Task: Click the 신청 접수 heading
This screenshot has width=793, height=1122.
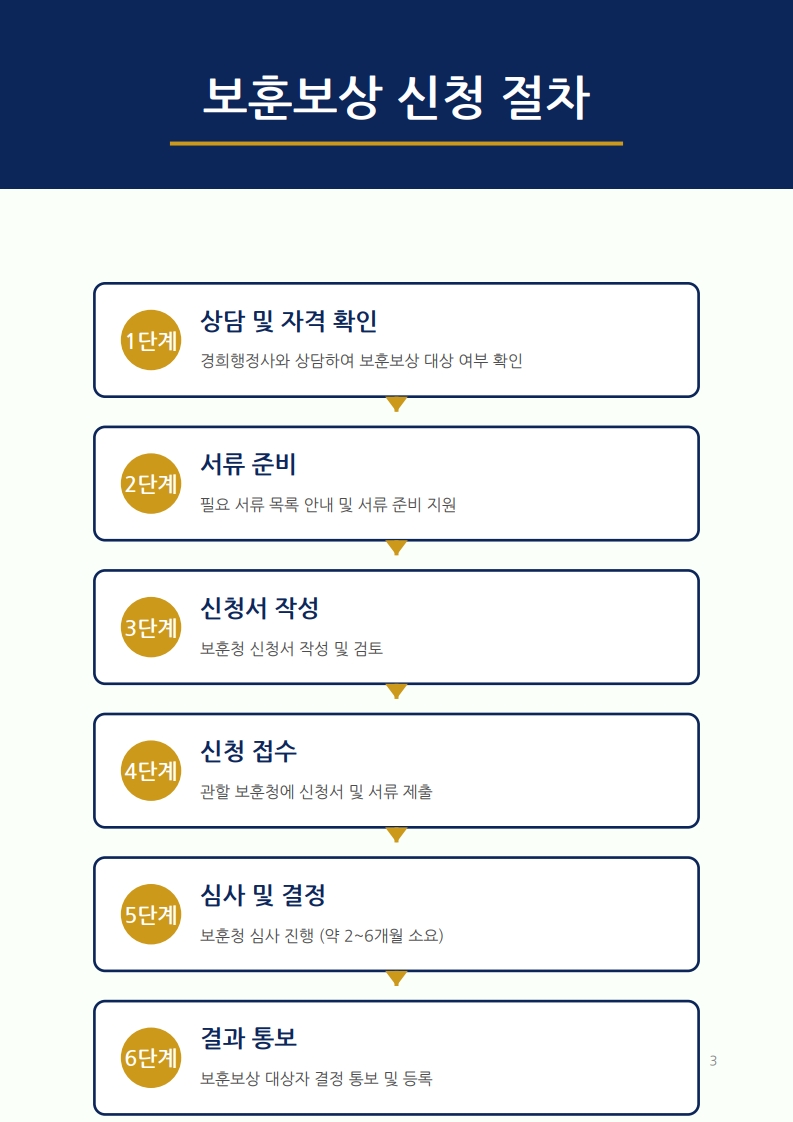Action: tap(248, 752)
